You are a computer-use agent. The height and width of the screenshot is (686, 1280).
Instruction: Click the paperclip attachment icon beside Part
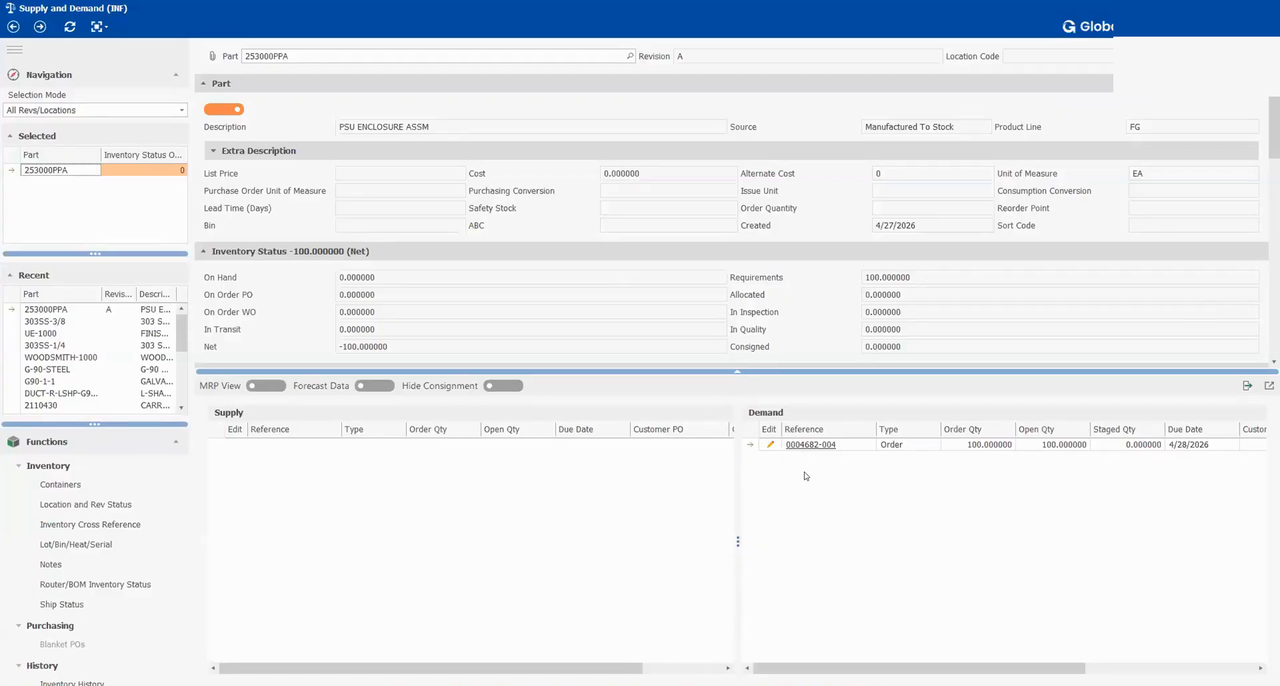pos(212,56)
